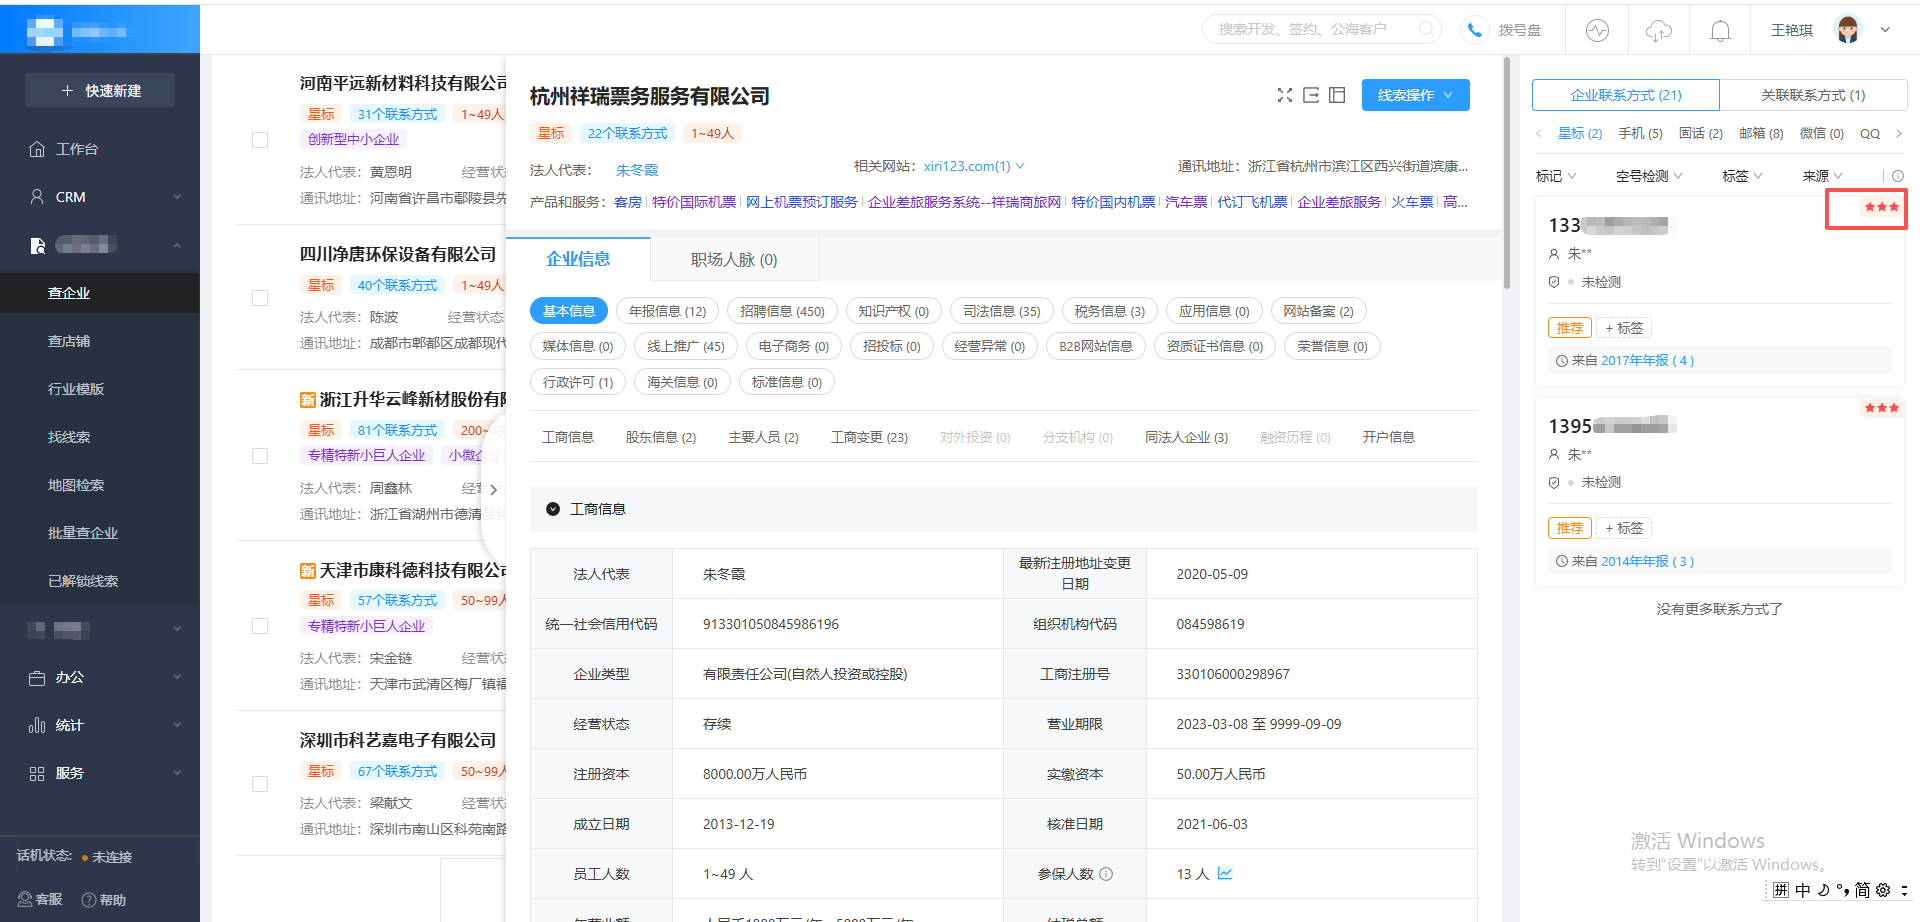Switch to 职场人脉 (0) tab
Viewport: 1920px width, 922px height.
(x=734, y=260)
